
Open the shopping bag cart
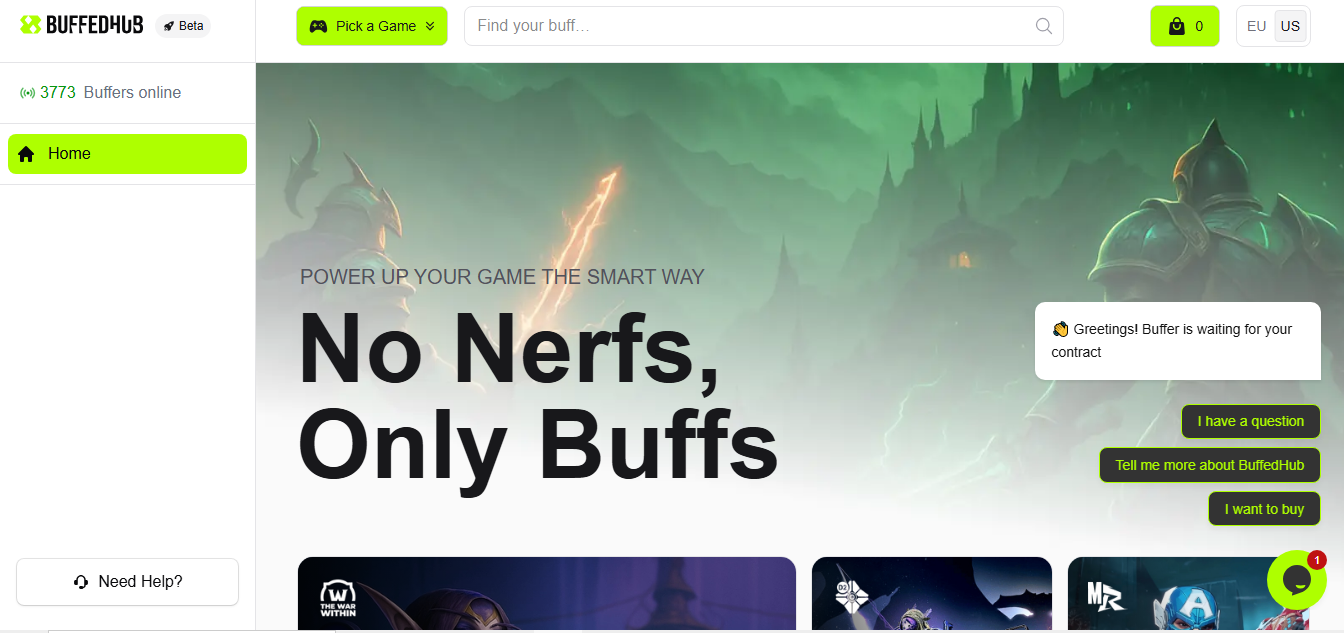point(1185,26)
